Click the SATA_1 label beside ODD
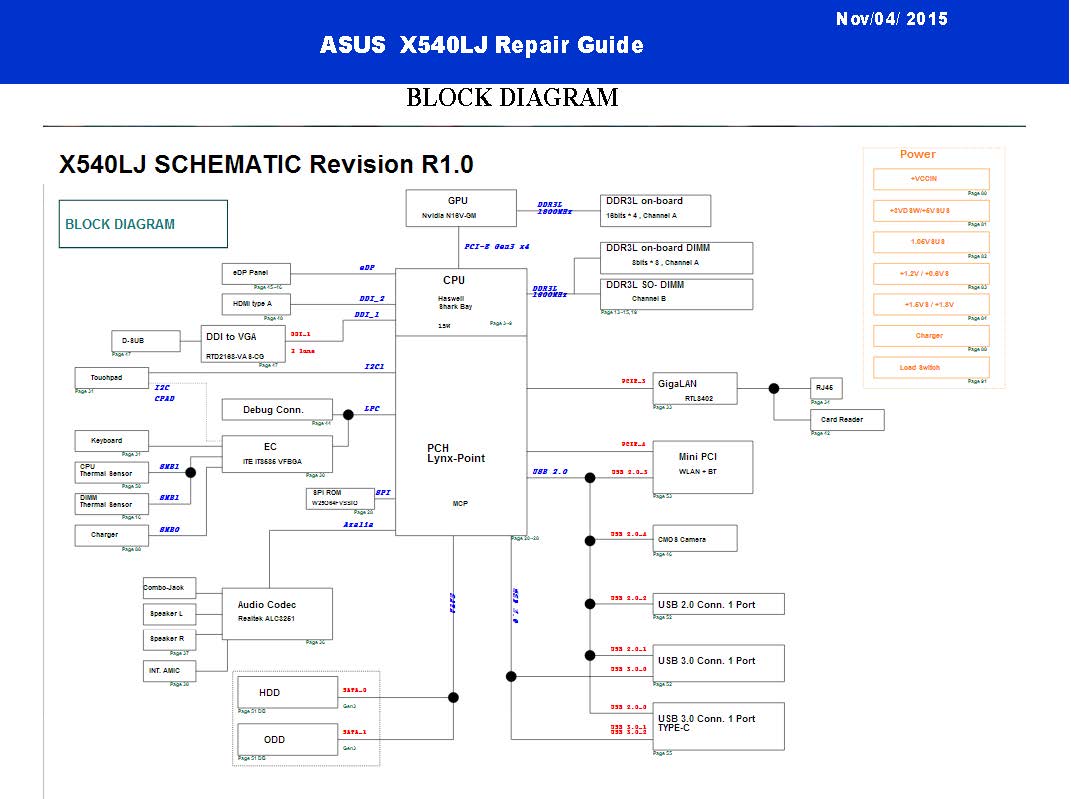This screenshot has width=1071, height=799. tap(354, 732)
